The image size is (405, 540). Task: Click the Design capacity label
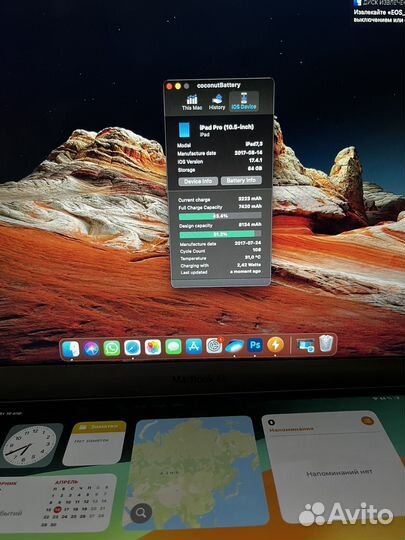tap(196, 226)
